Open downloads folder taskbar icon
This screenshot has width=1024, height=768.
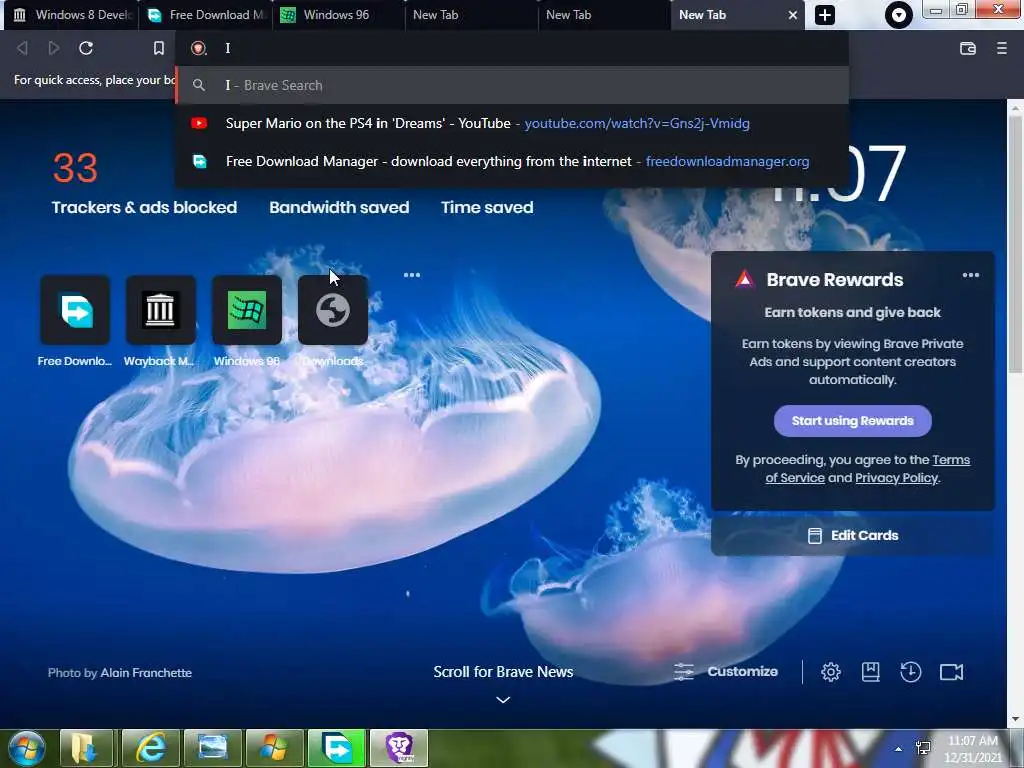(x=88, y=748)
